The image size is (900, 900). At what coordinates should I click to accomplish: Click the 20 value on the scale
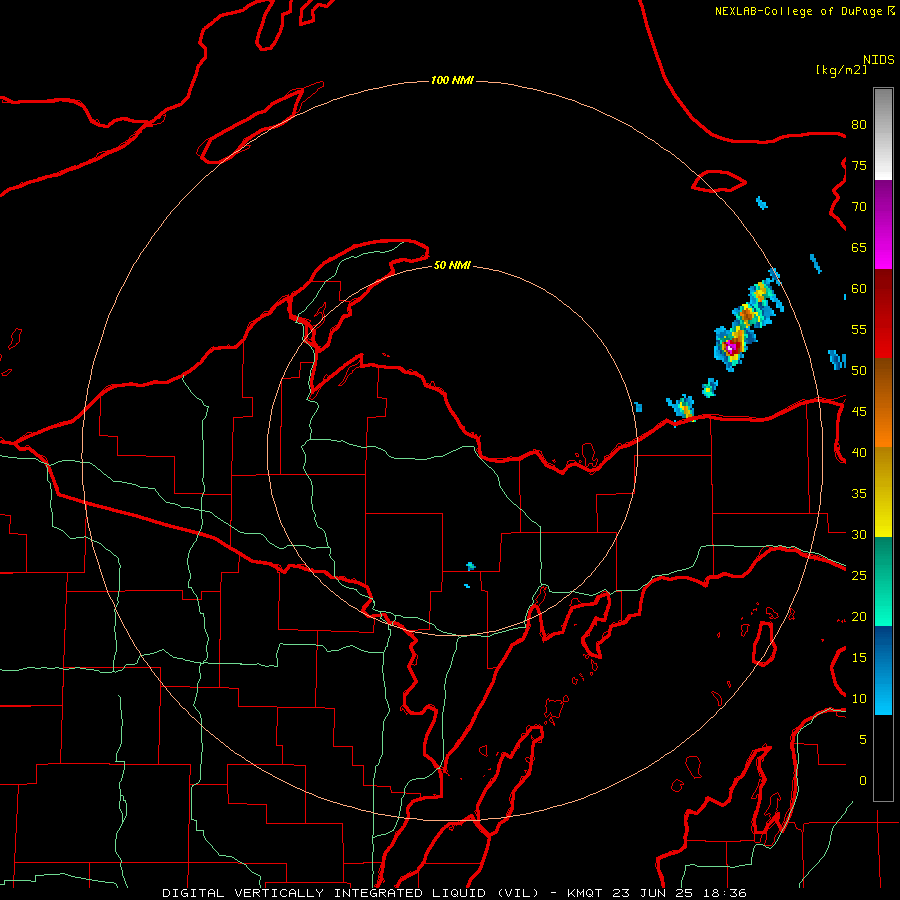[859, 617]
